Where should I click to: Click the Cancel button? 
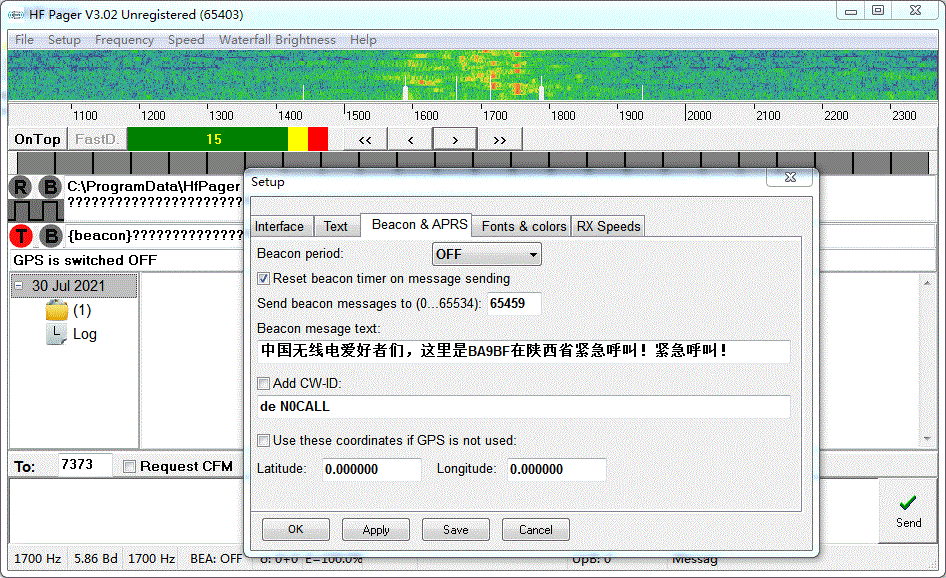536,530
